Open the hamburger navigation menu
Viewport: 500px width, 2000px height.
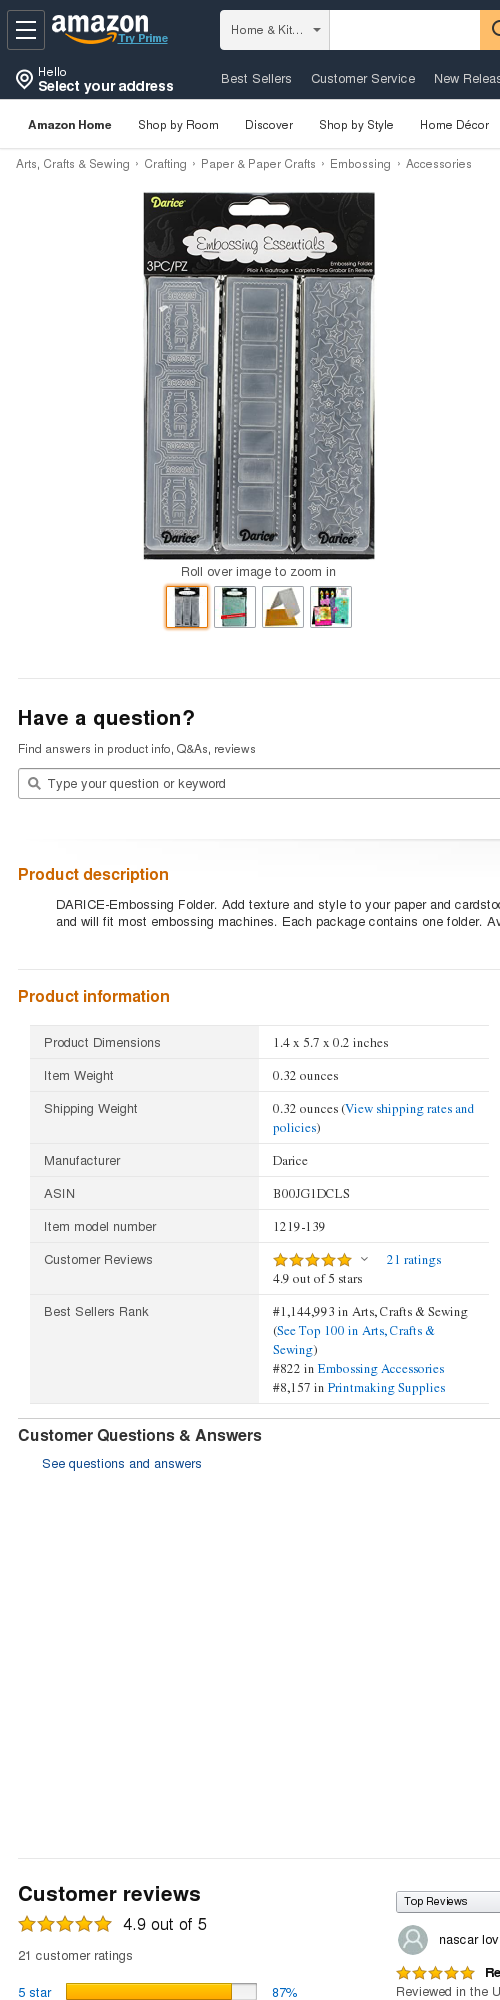point(26,30)
